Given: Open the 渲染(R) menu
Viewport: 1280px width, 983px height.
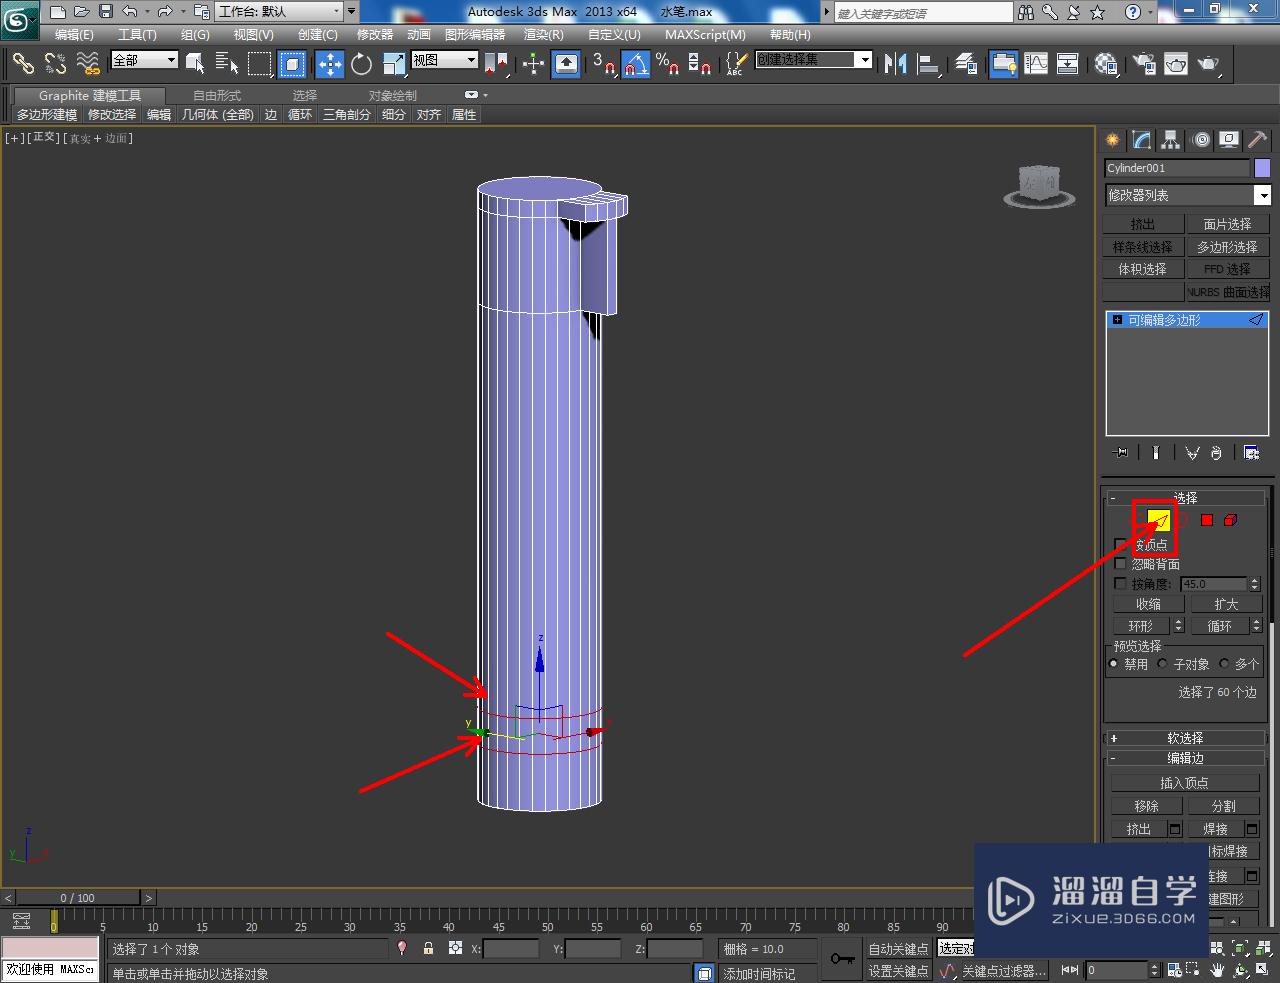Looking at the screenshot, I should tap(544, 34).
